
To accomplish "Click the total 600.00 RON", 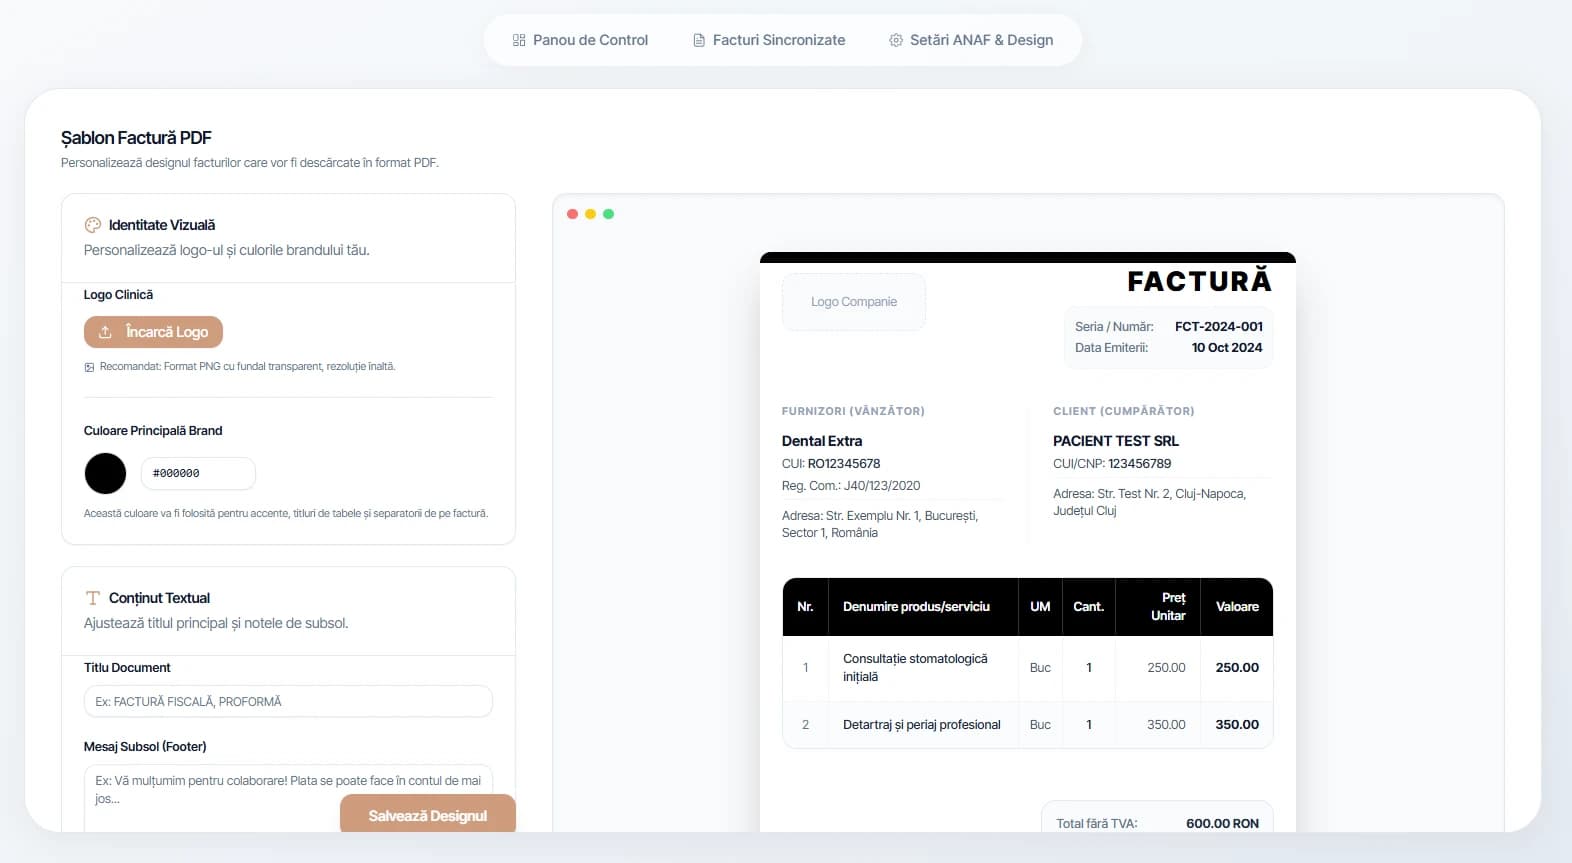I will coord(1222,824).
